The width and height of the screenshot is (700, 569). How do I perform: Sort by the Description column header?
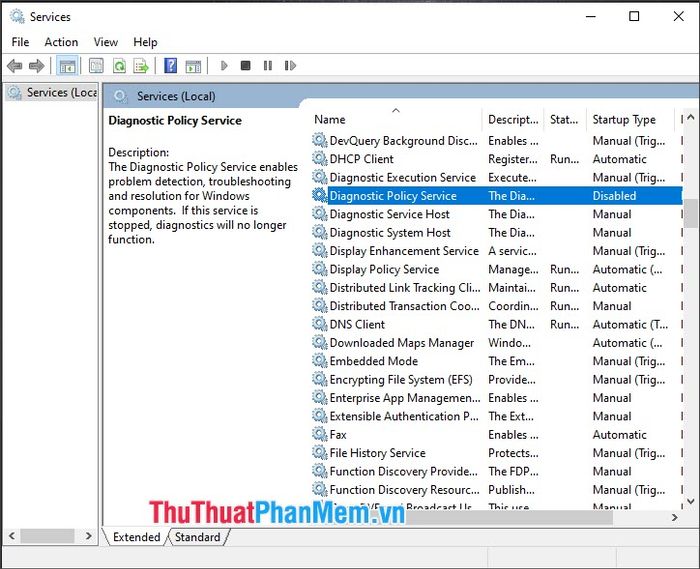pos(513,119)
